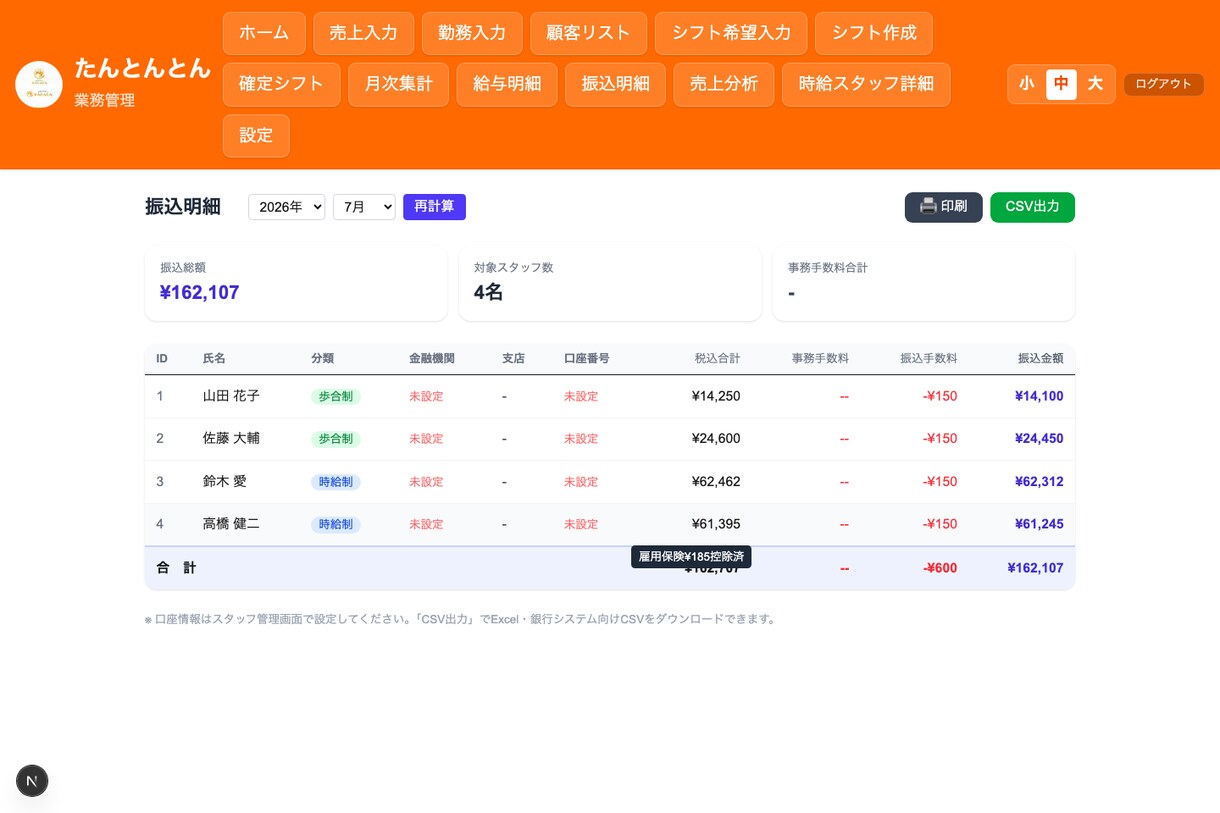Go to ホーム page
Screen dimensions: 1220x813
264,33
